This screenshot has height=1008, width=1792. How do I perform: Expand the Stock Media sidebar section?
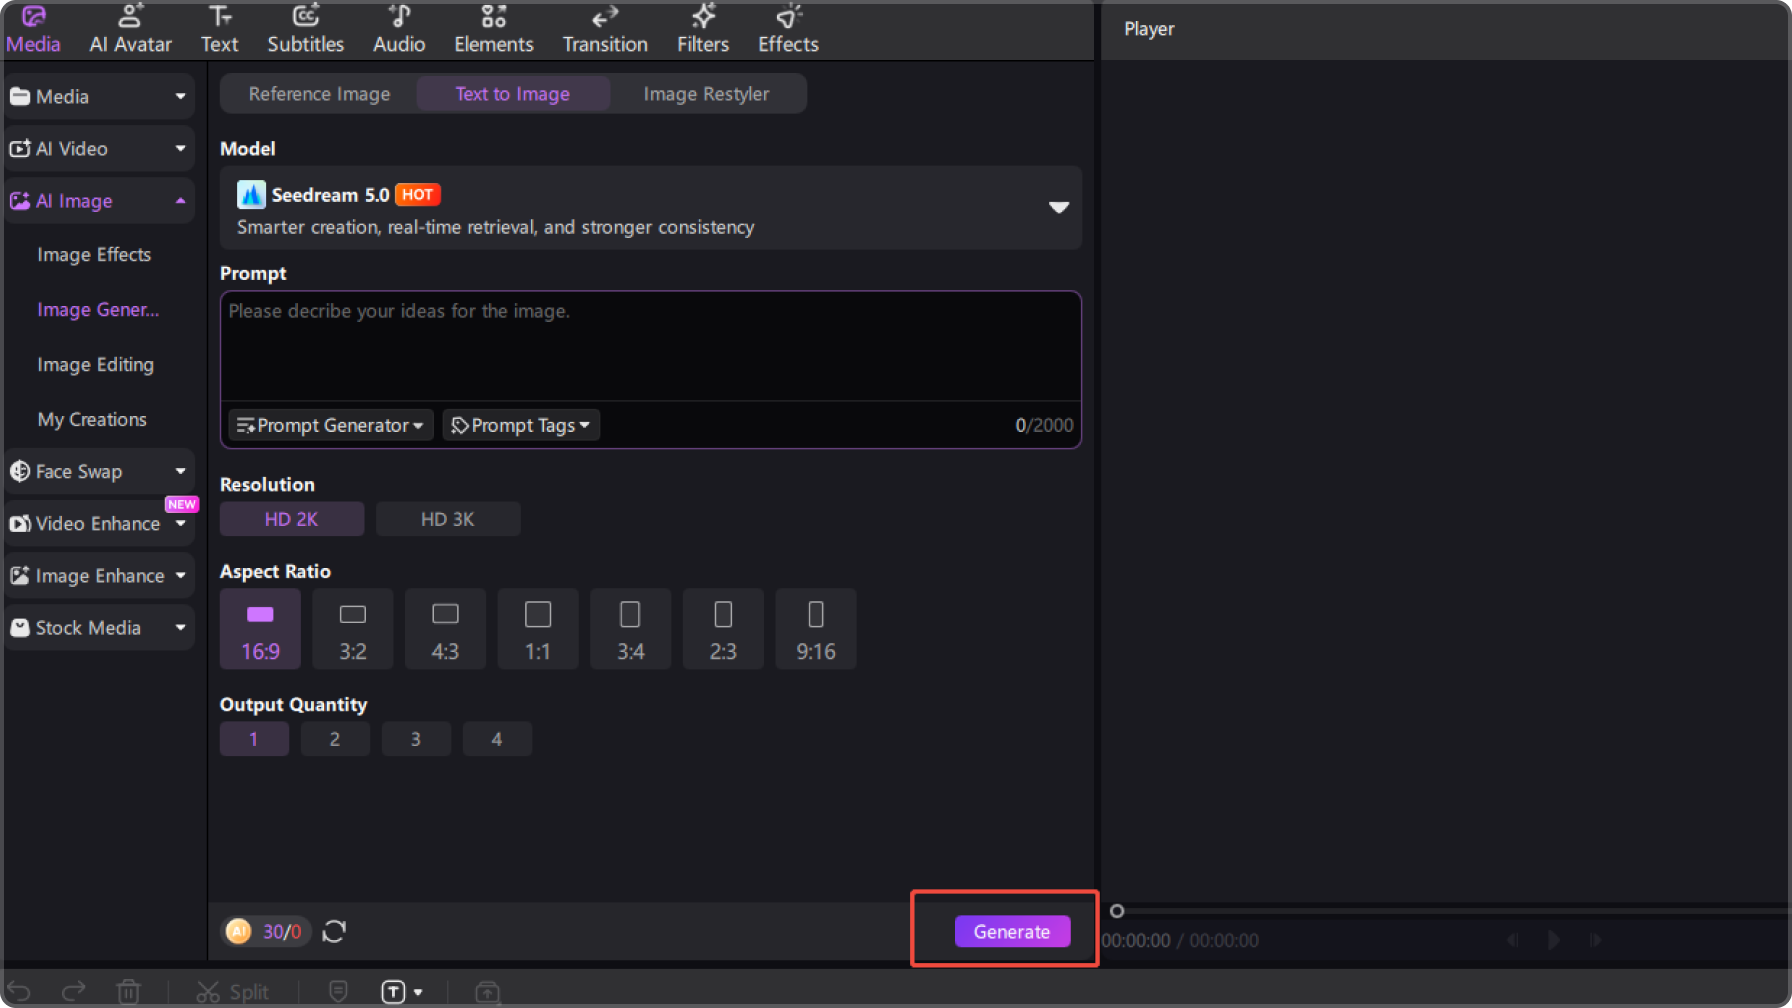(98, 628)
